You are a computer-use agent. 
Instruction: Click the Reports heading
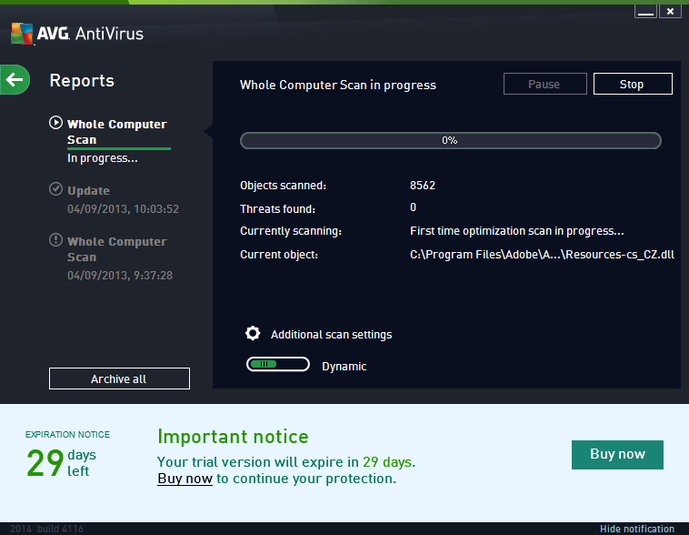click(82, 80)
